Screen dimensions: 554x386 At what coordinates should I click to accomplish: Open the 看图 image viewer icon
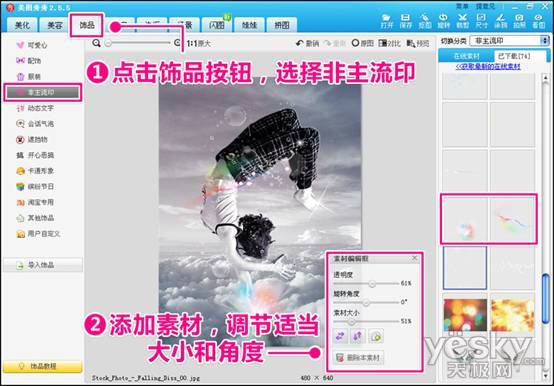coord(538,21)
